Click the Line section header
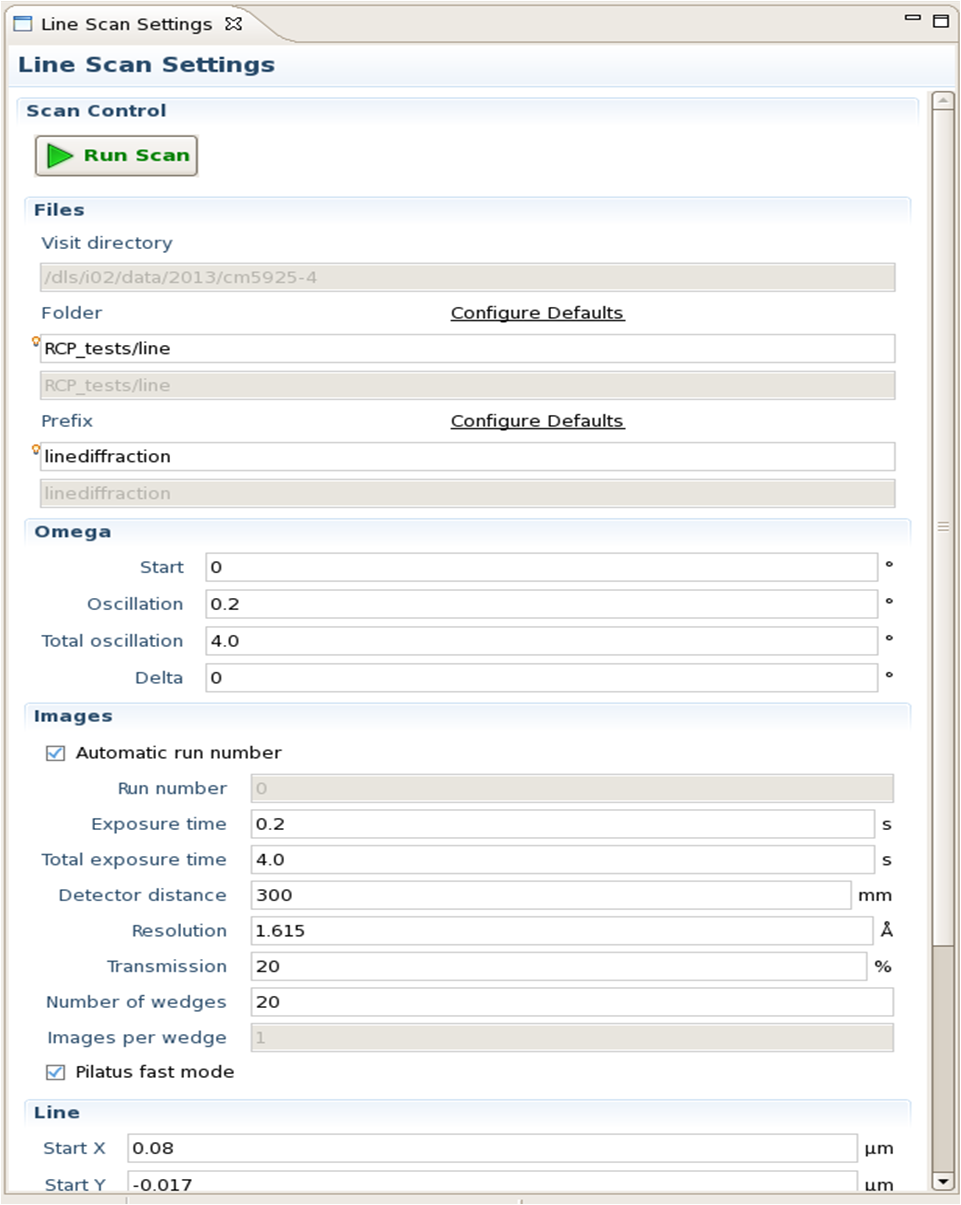 (57, 1112)
